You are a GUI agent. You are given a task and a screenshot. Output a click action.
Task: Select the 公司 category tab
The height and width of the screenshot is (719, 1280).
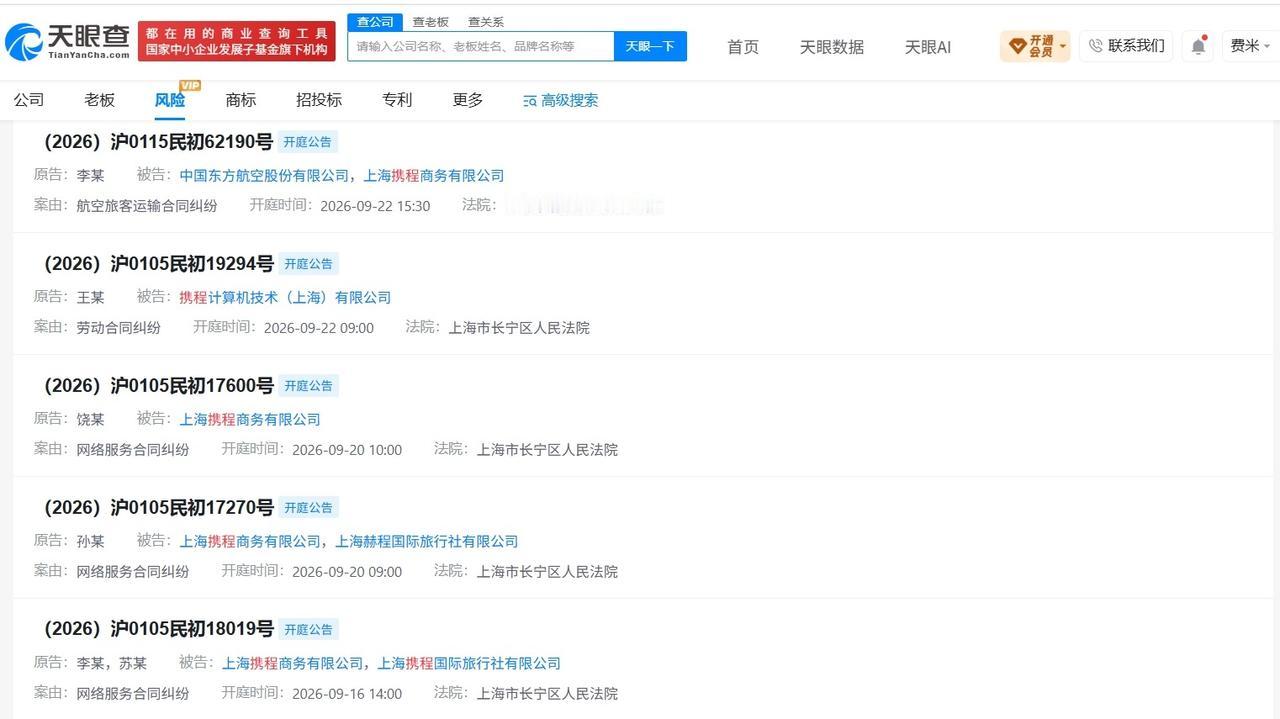point(29,100)
